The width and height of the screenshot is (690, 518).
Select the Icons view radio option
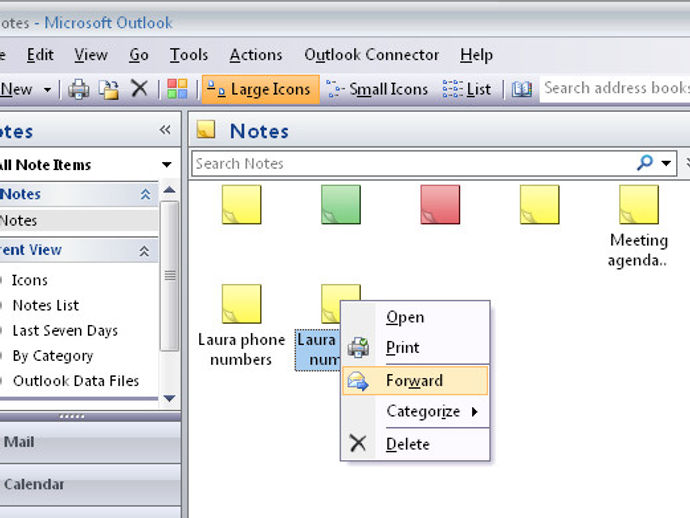pyautogui.click(x=29, y=280)
